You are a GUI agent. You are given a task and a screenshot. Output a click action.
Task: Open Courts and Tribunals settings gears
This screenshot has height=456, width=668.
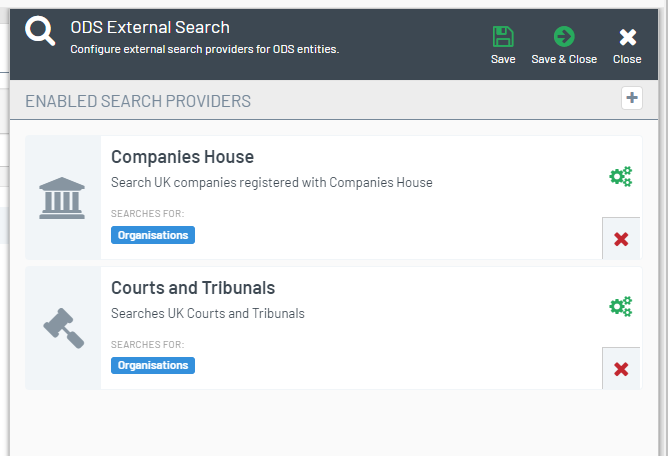[x=621, y=306]
